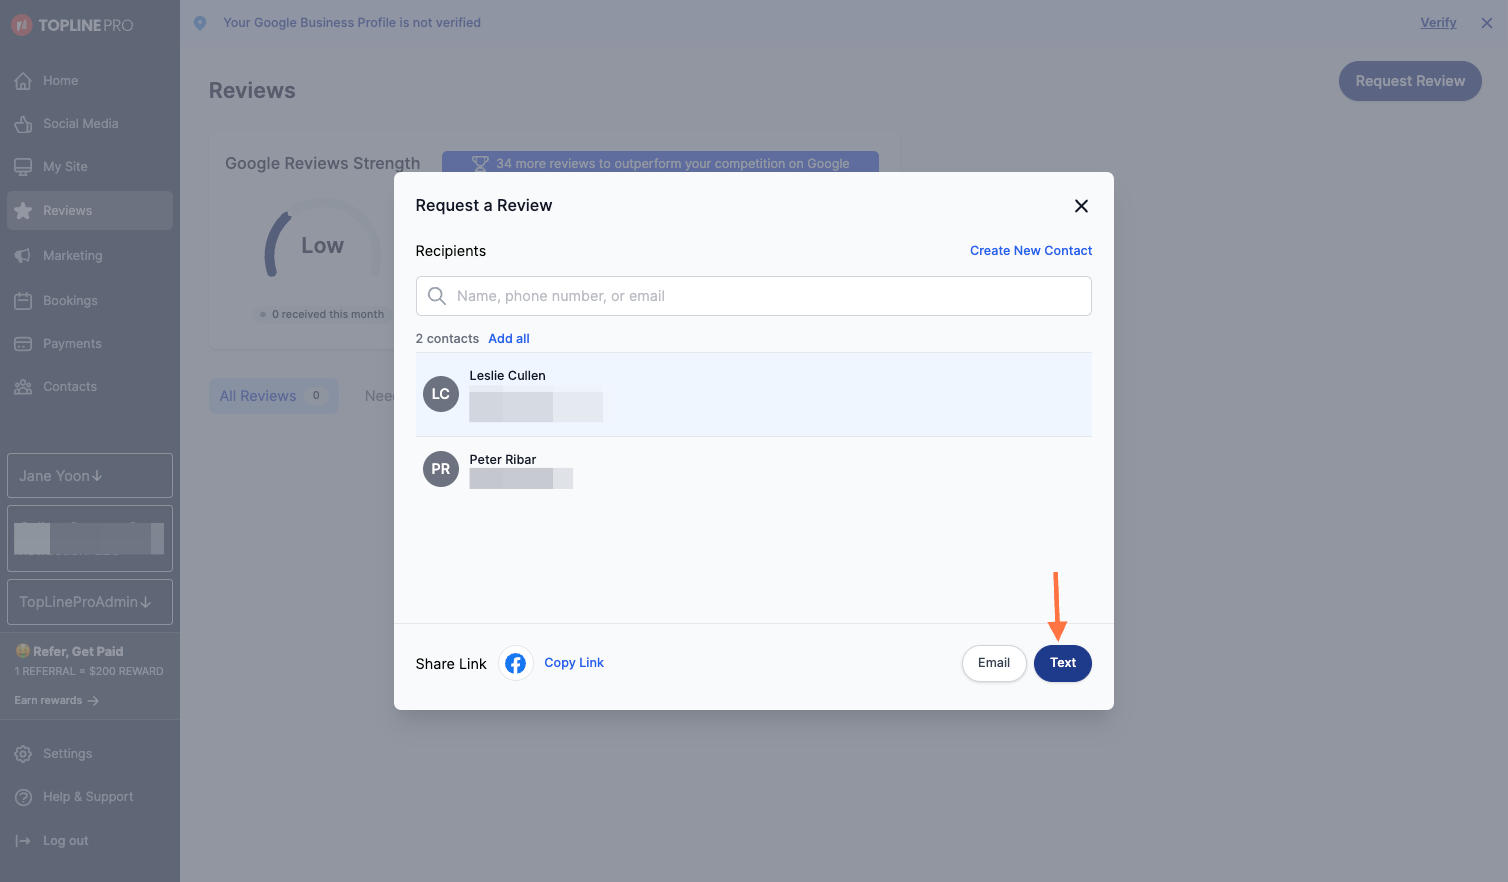Click the TopLine Pro logo

click(x=72, y=25)
